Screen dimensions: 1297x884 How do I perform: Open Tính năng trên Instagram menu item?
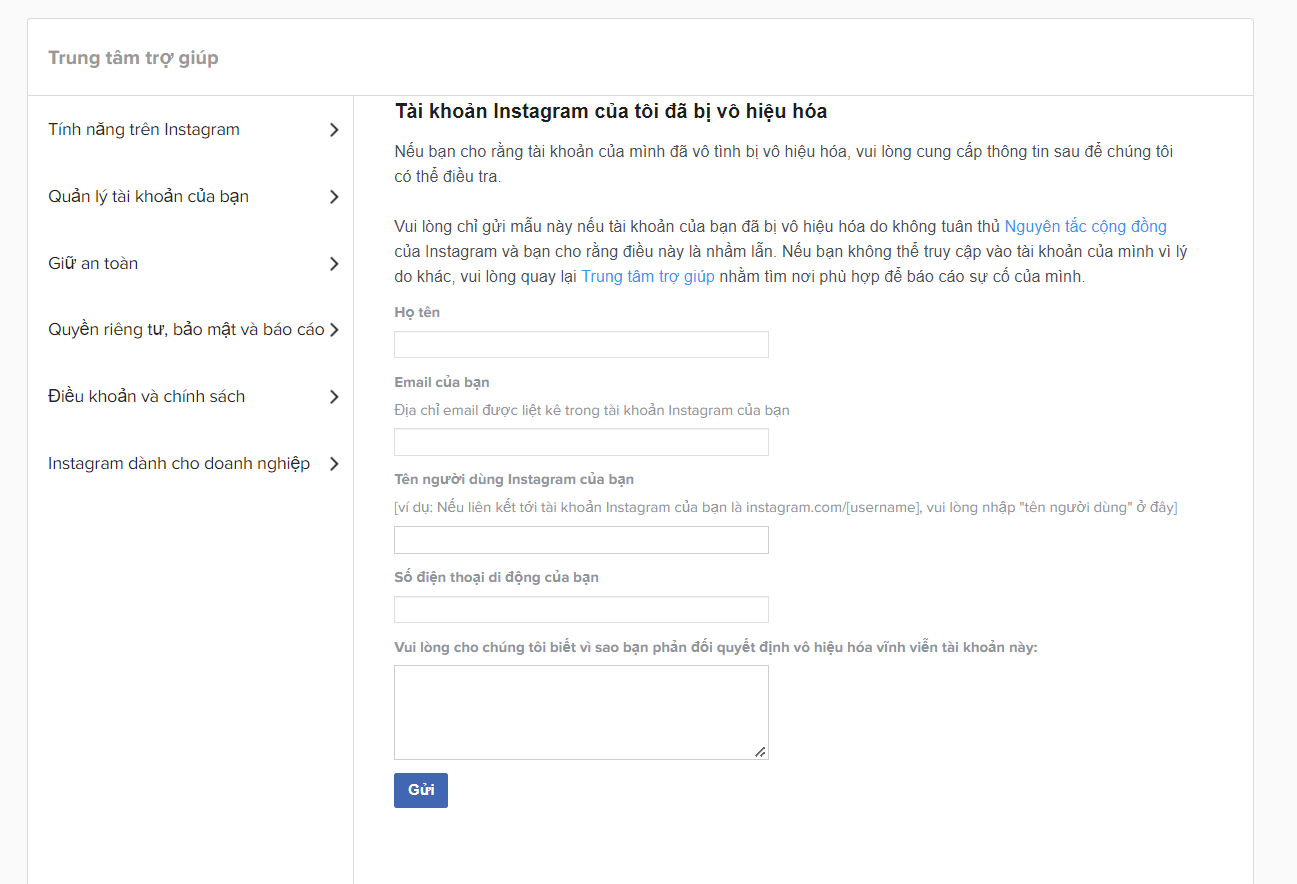(144, 130)
